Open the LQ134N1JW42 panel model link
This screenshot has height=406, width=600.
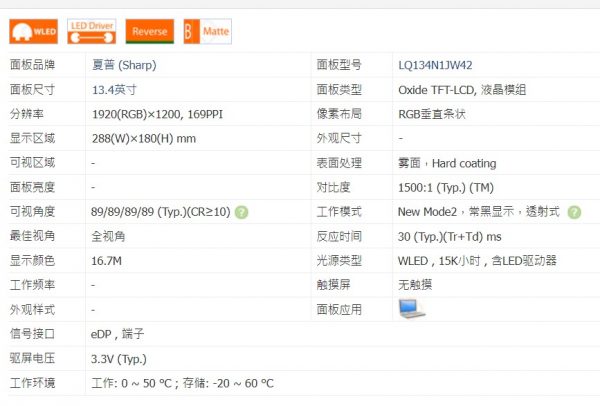[x=435, y=65]
